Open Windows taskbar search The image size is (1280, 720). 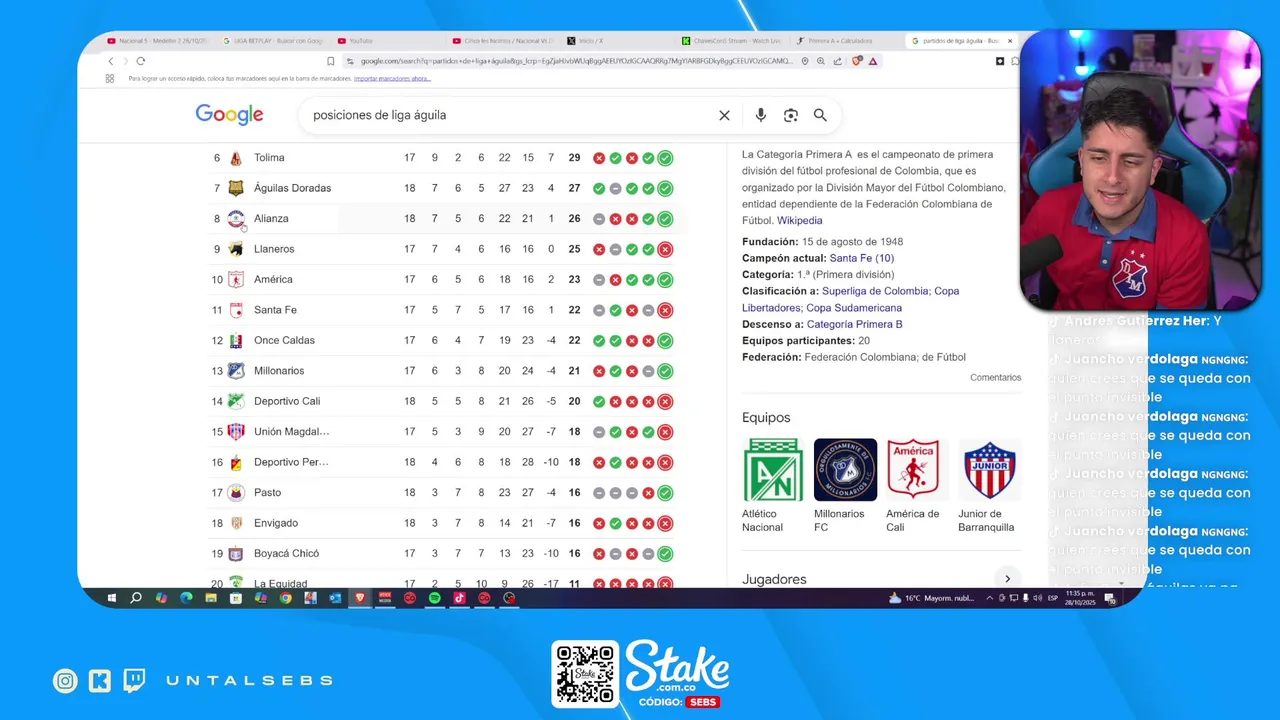coord(136,598)
